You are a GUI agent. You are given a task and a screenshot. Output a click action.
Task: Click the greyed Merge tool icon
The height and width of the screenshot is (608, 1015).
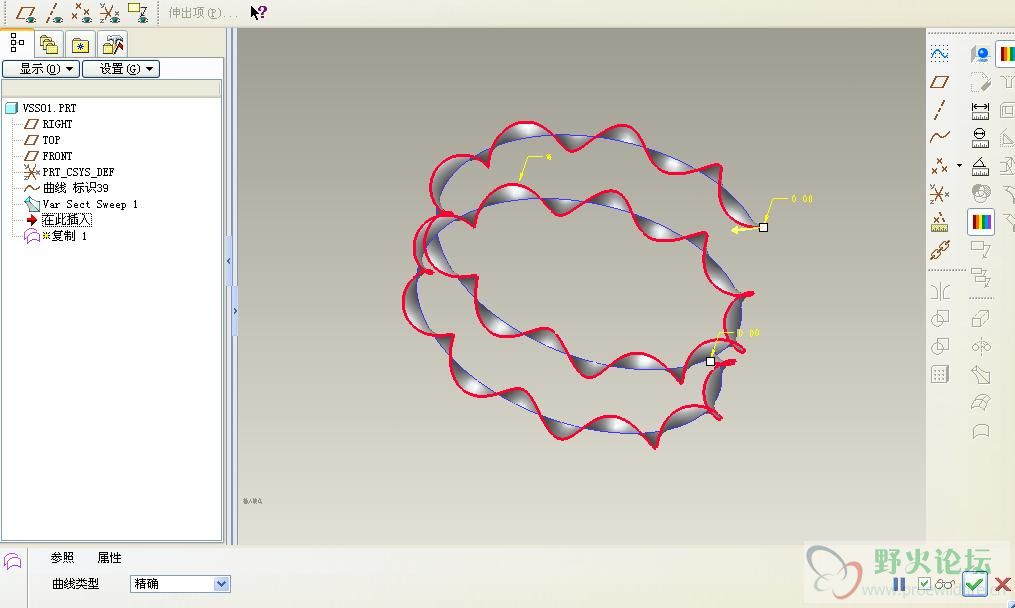[940, 318]
